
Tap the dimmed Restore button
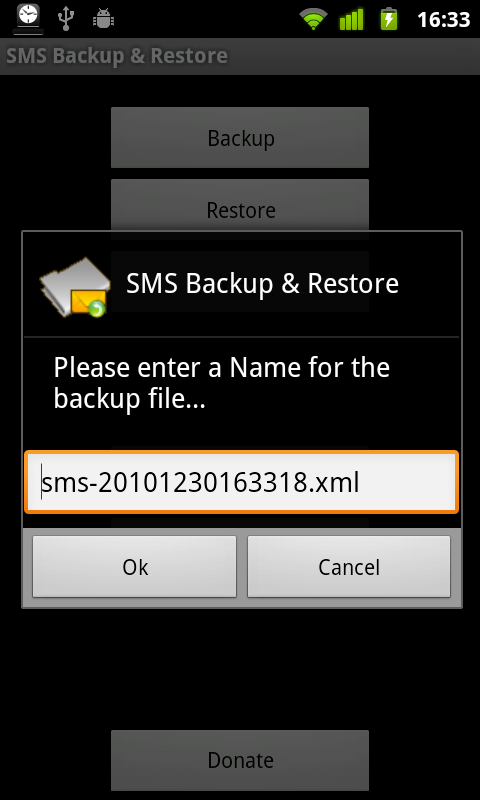click(x=240, y=204)
